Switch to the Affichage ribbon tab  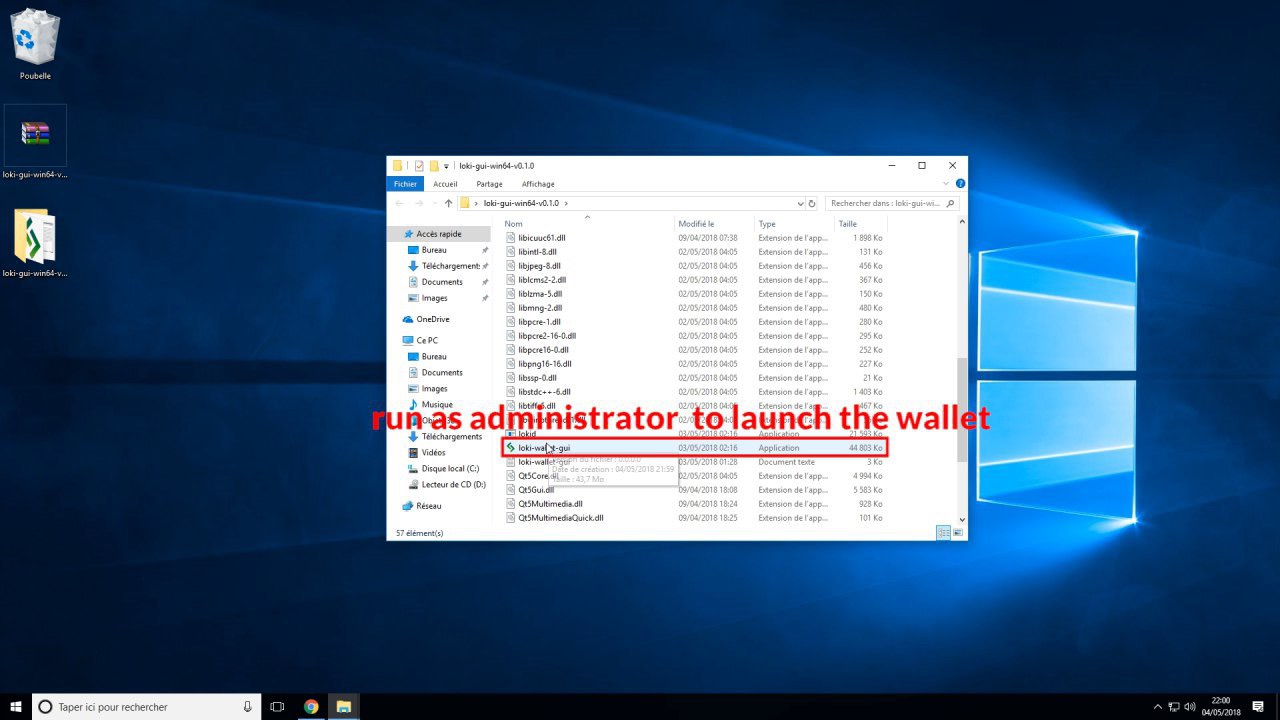[538, 184]
